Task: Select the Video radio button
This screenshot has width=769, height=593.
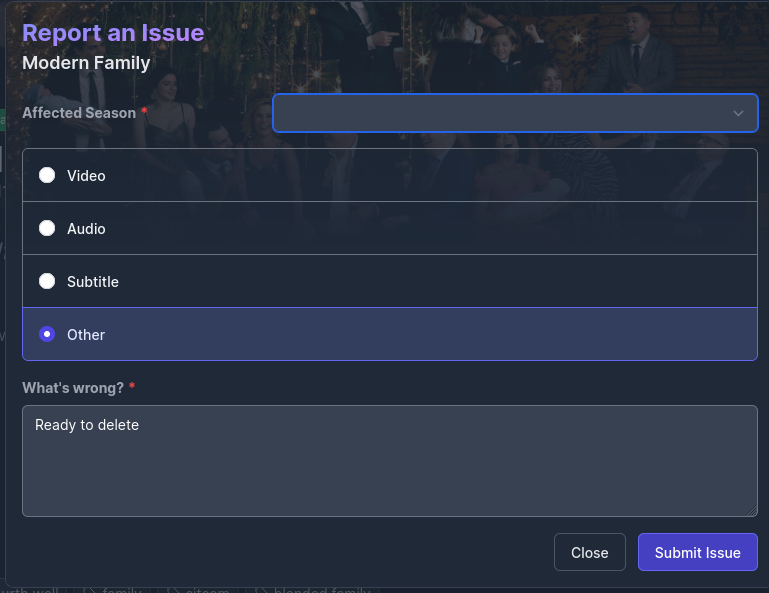Action: click(x=47, y=175)
